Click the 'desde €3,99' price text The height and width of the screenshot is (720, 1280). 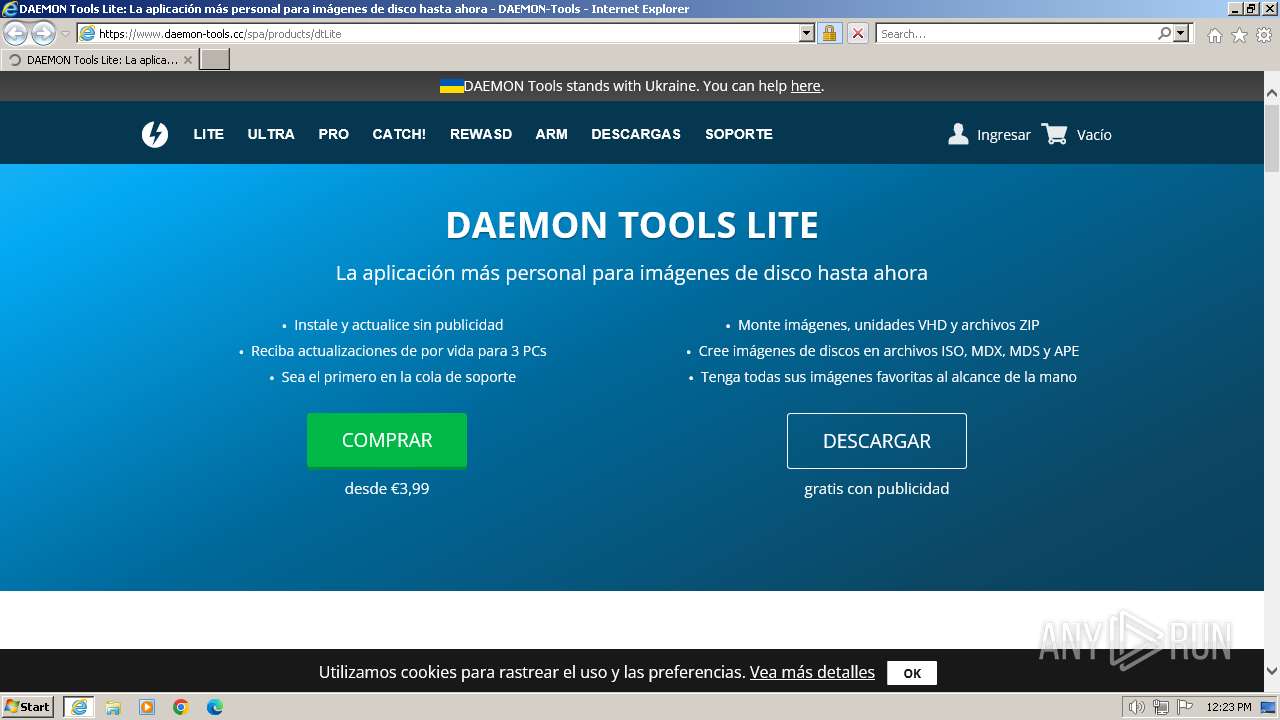387,489
